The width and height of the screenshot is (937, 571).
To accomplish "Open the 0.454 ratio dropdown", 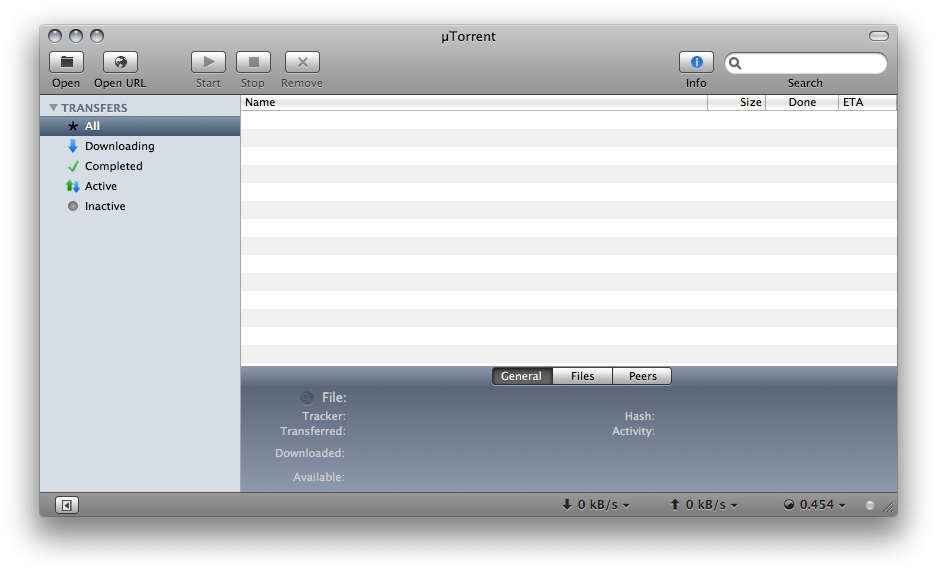I will [815, 505].
